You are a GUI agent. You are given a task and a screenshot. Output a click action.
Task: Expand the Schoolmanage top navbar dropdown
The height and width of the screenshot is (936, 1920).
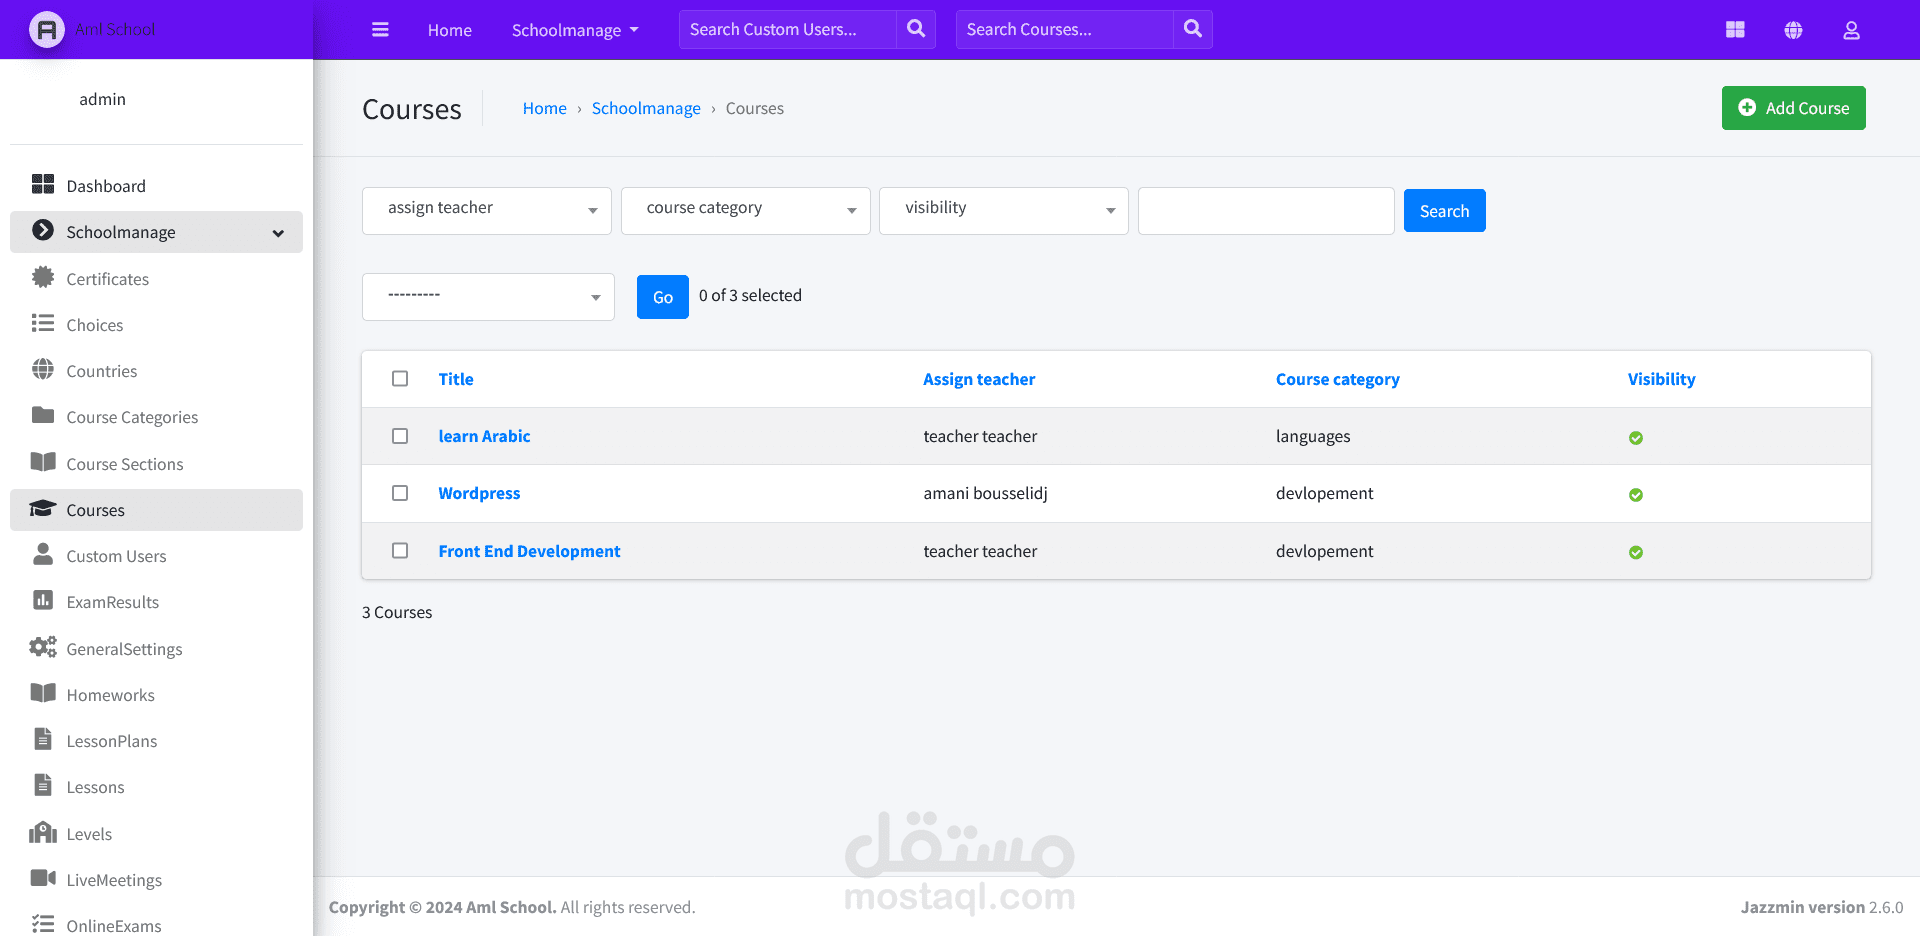tap(575, 30)
